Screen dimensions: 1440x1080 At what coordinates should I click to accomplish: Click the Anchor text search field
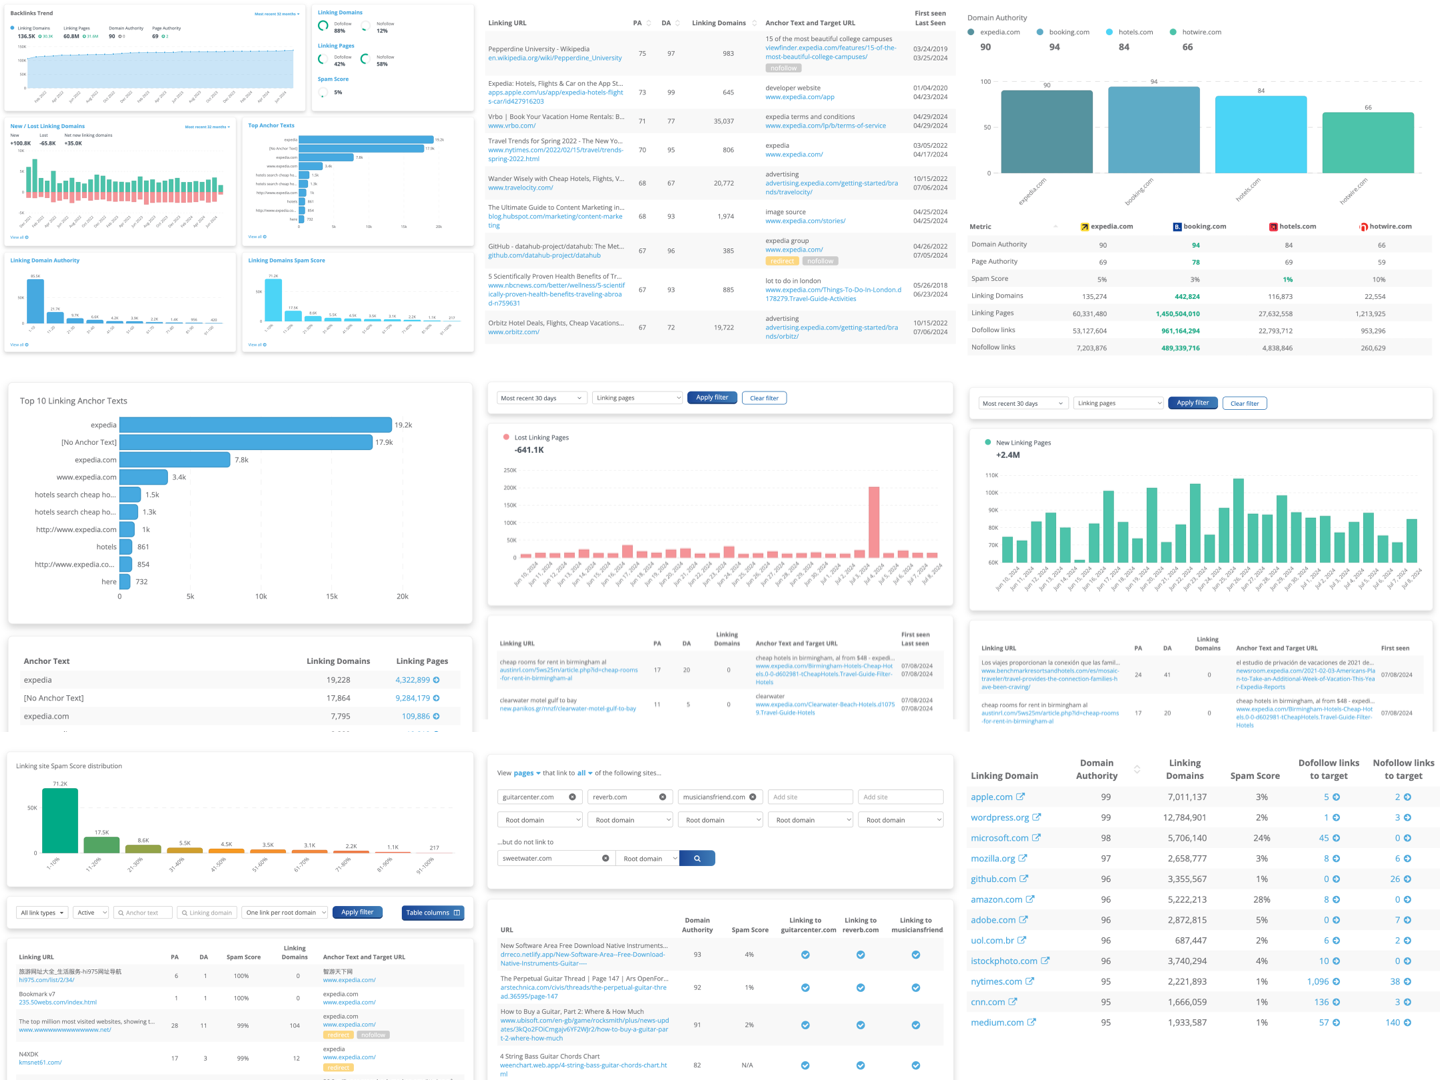(x=143, y=912)
